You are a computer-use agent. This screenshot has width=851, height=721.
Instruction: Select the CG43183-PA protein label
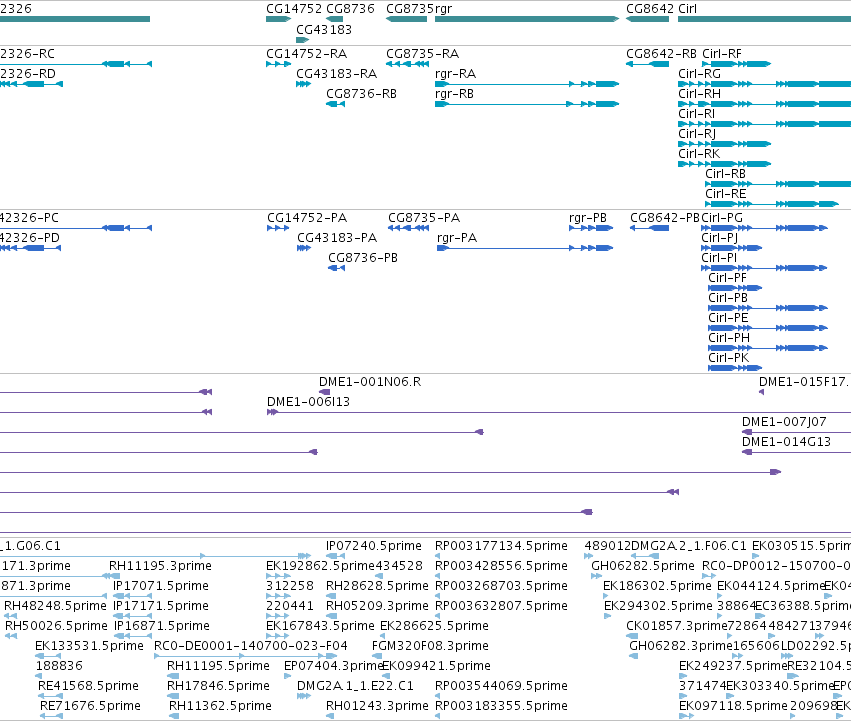tap(337, 238)
